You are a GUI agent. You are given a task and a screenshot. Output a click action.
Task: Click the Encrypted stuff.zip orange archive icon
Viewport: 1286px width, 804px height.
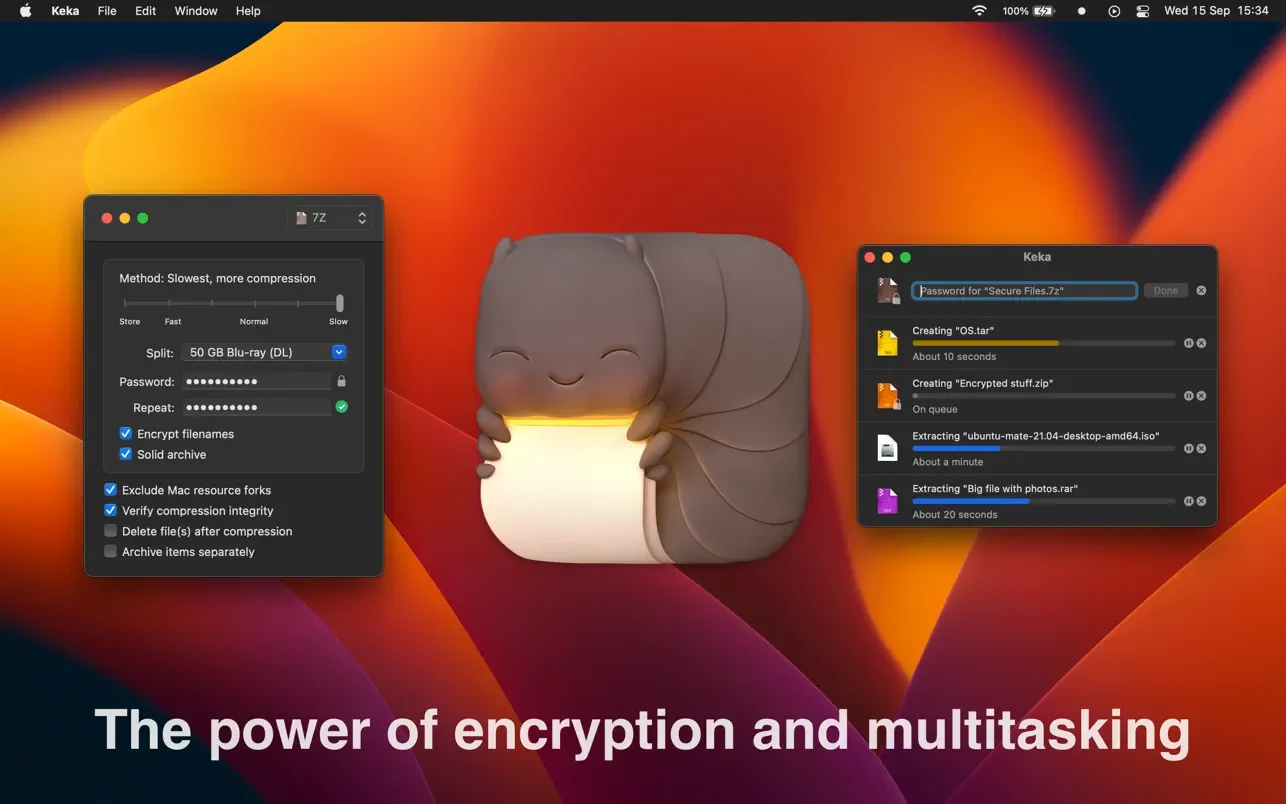pyautogui.click(x=887, y=395)
